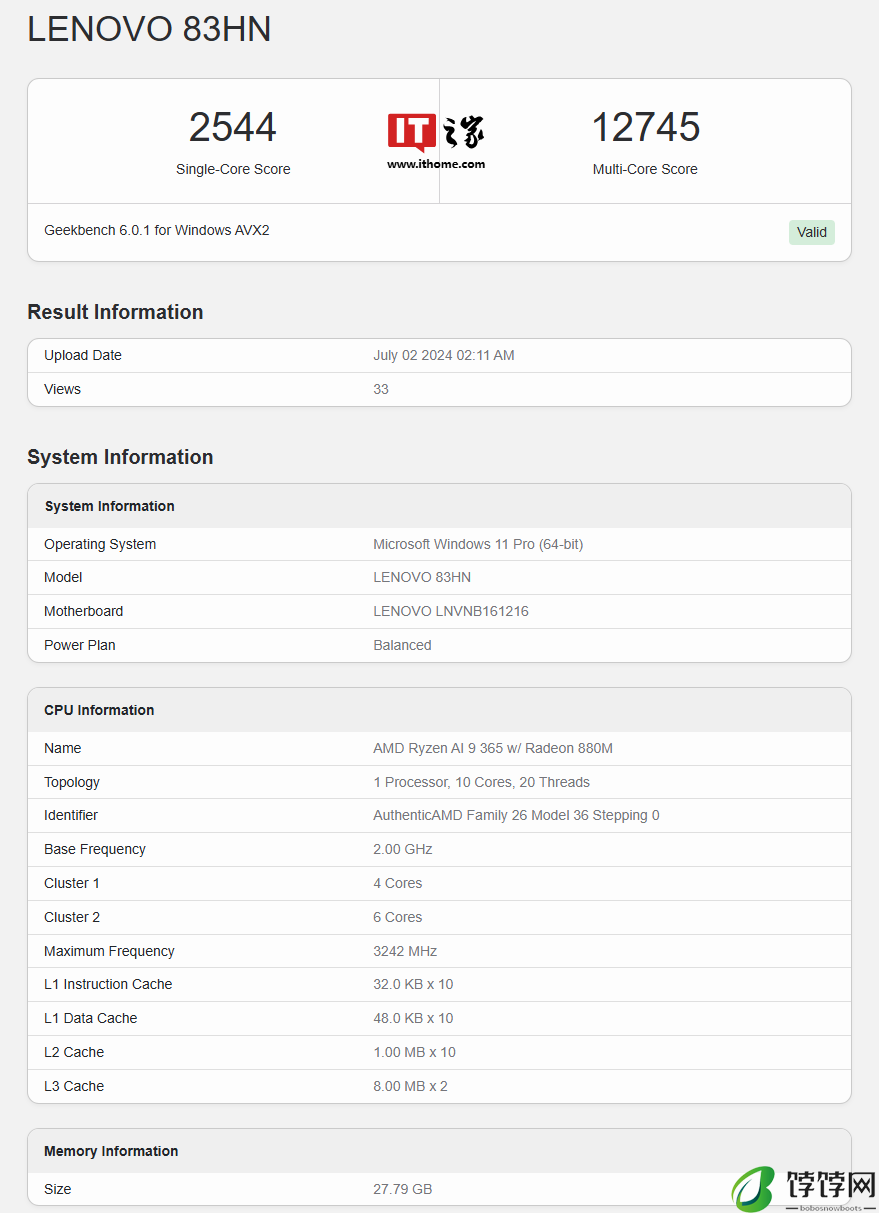Click the Single-Core Score label
This screenshot has height=1213, width=879.
(233, 169)
